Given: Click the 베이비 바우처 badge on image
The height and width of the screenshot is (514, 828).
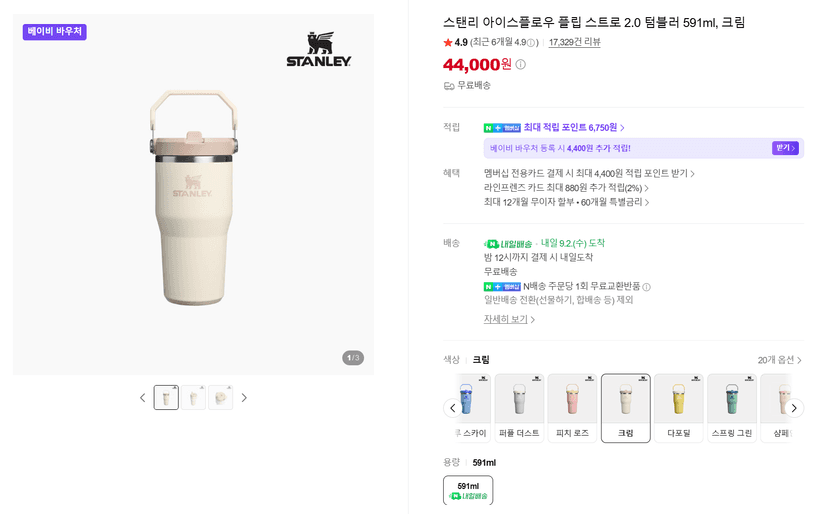Looking at the screenshot, I should click(x=54, y=32).
